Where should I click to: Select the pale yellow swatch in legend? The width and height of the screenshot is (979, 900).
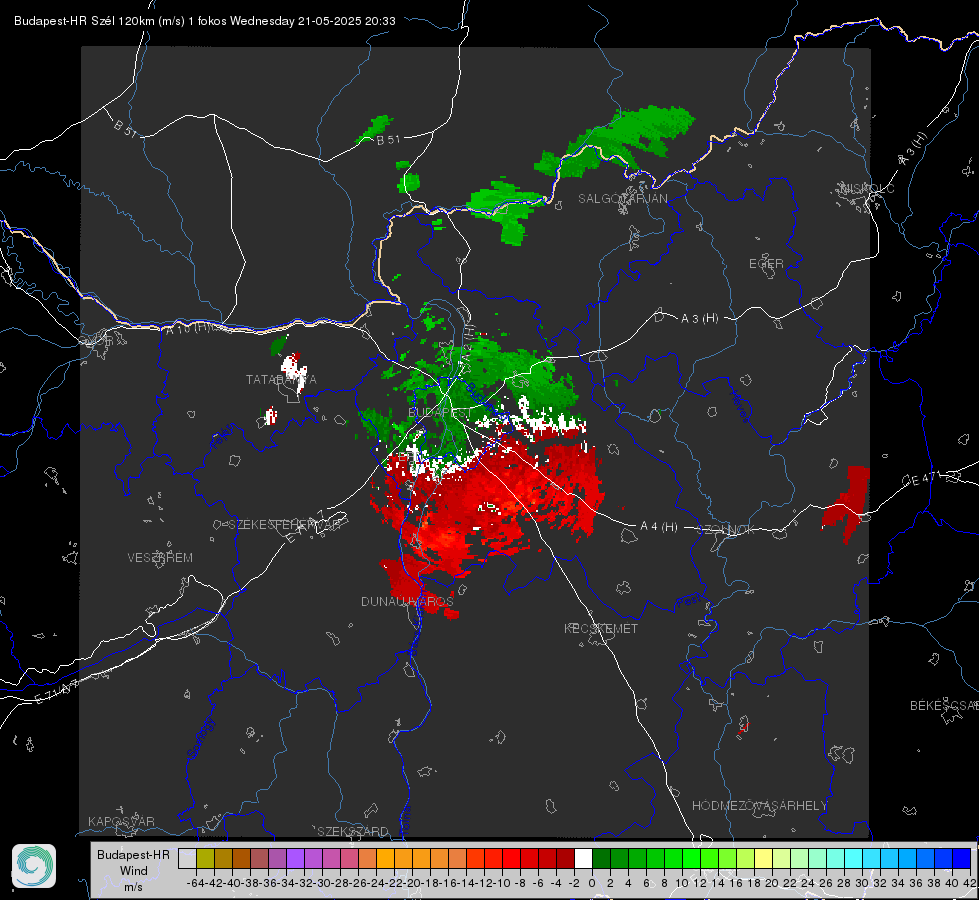[764, 858]
